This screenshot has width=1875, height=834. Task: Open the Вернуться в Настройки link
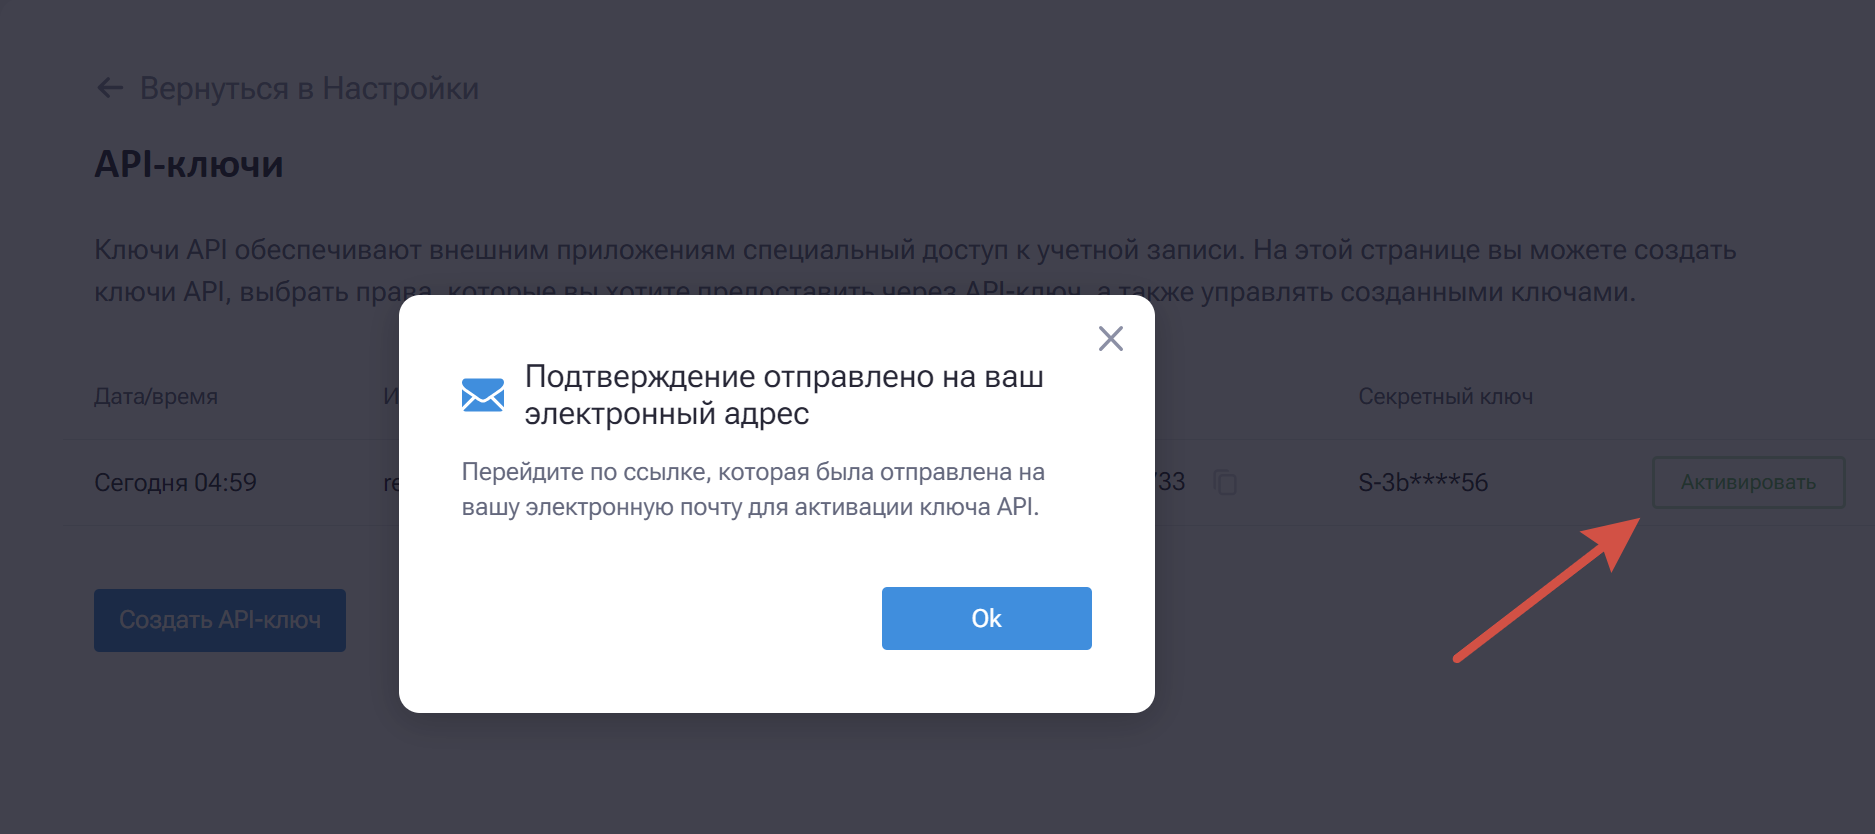click(287, 88)
